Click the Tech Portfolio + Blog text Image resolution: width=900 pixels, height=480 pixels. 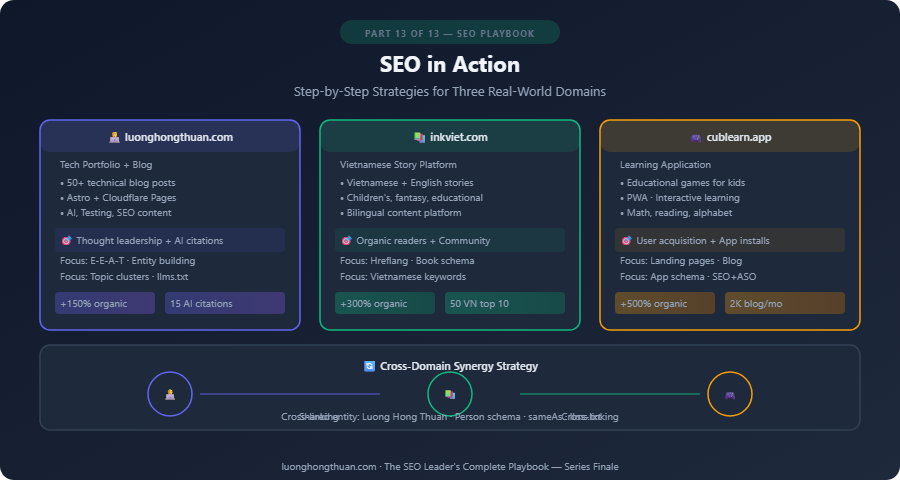coord(106,165)
